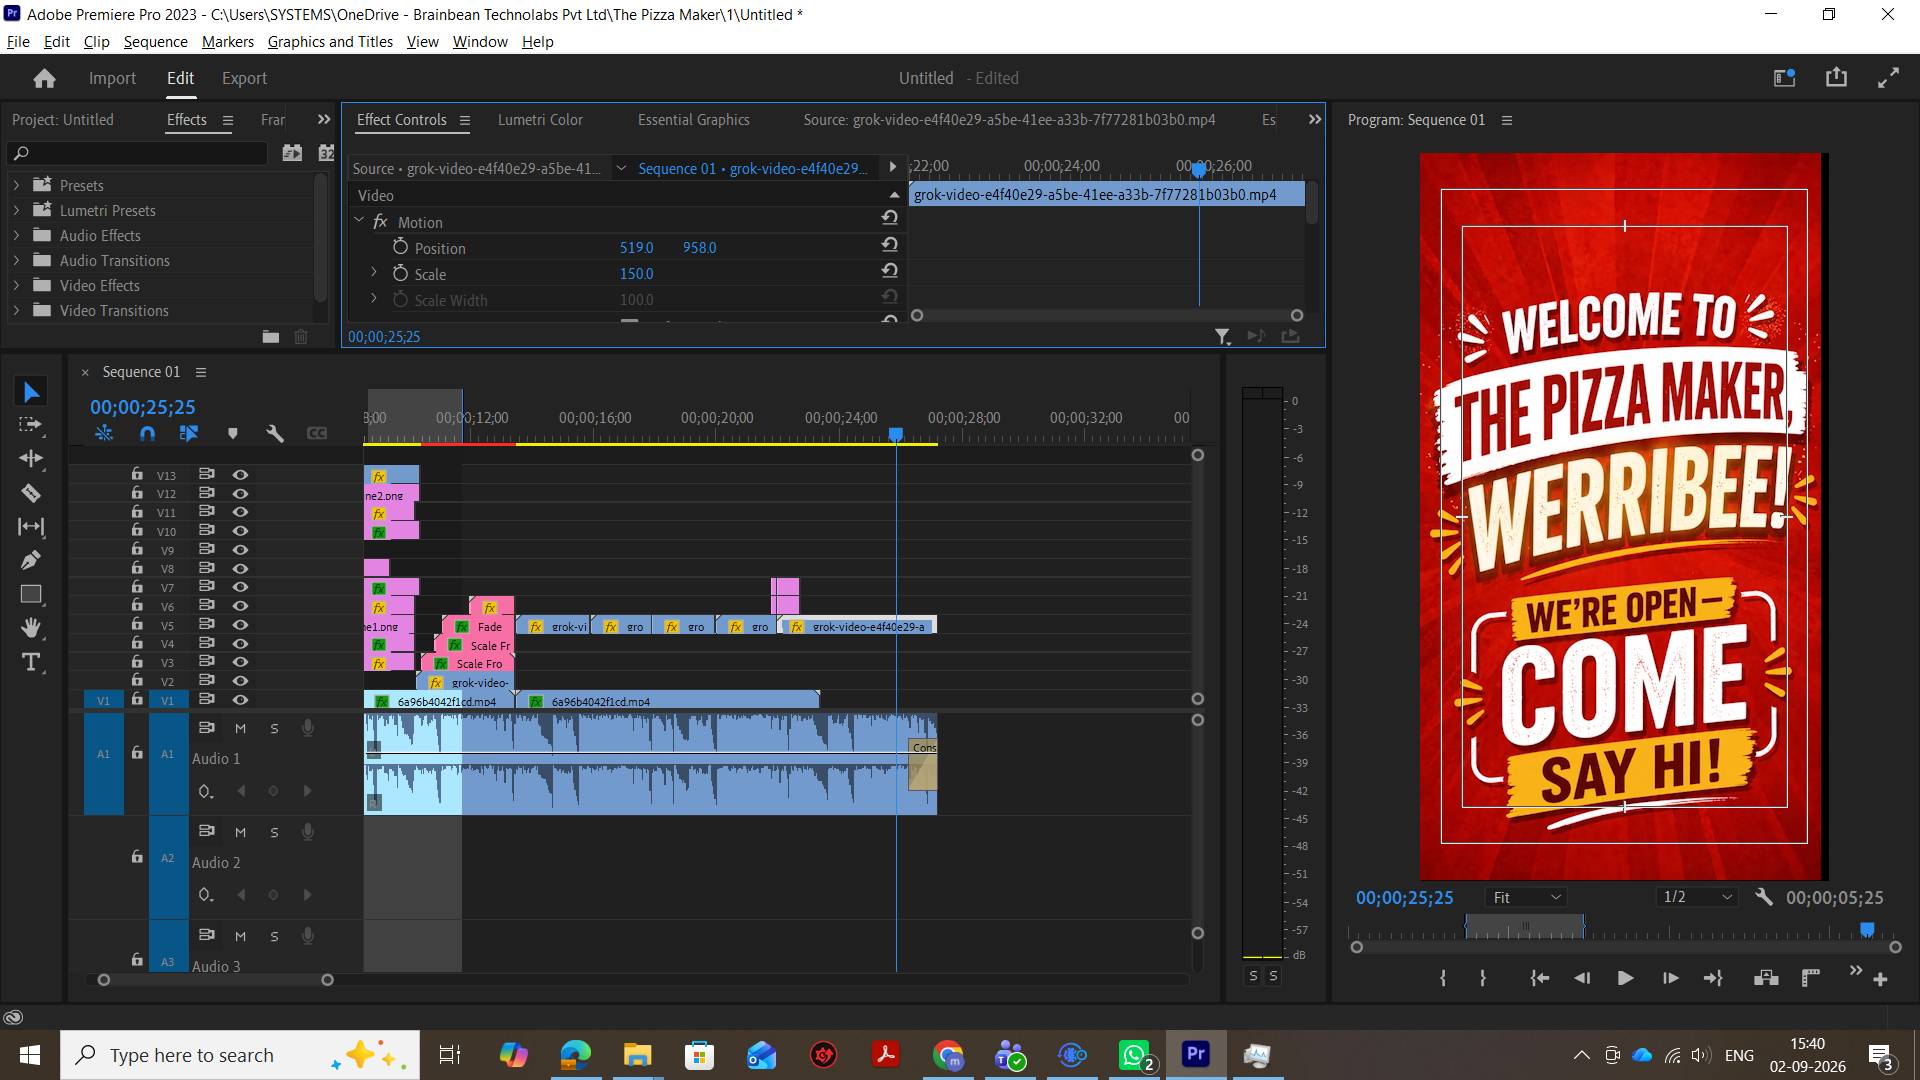
Task: Choose the Type tool
Action: pyautogui.click(x=31, y=662)
